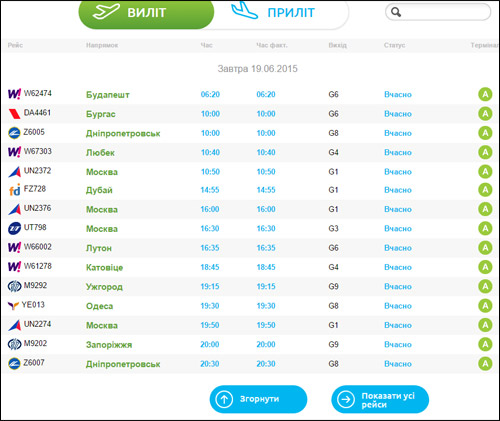Screen dimensions: 500x421
Task: Click the Вчасно status for Одеса flight
Action: tap(398, 306)
